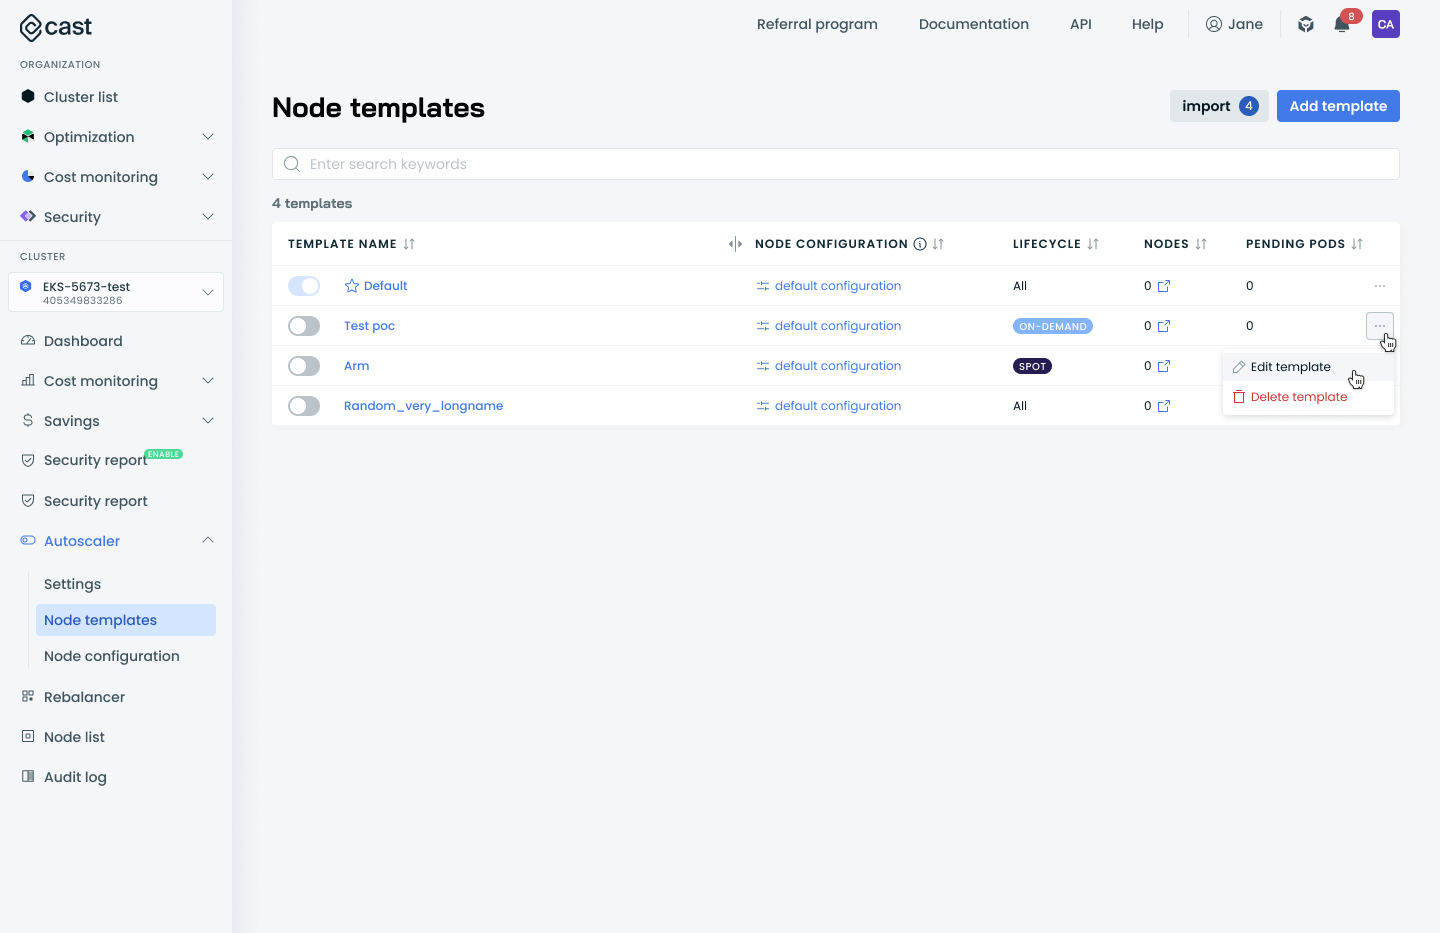The width and height of the screenshot is (1440, 933).
Task: Expand cluster Cost monitoring chevron
Action: coord(208,381)
